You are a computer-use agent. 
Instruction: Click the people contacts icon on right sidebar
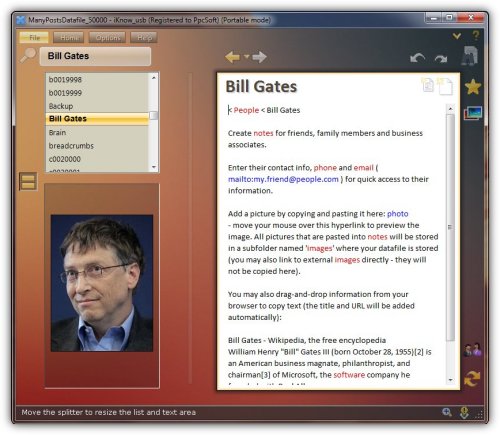pos(472,350)
